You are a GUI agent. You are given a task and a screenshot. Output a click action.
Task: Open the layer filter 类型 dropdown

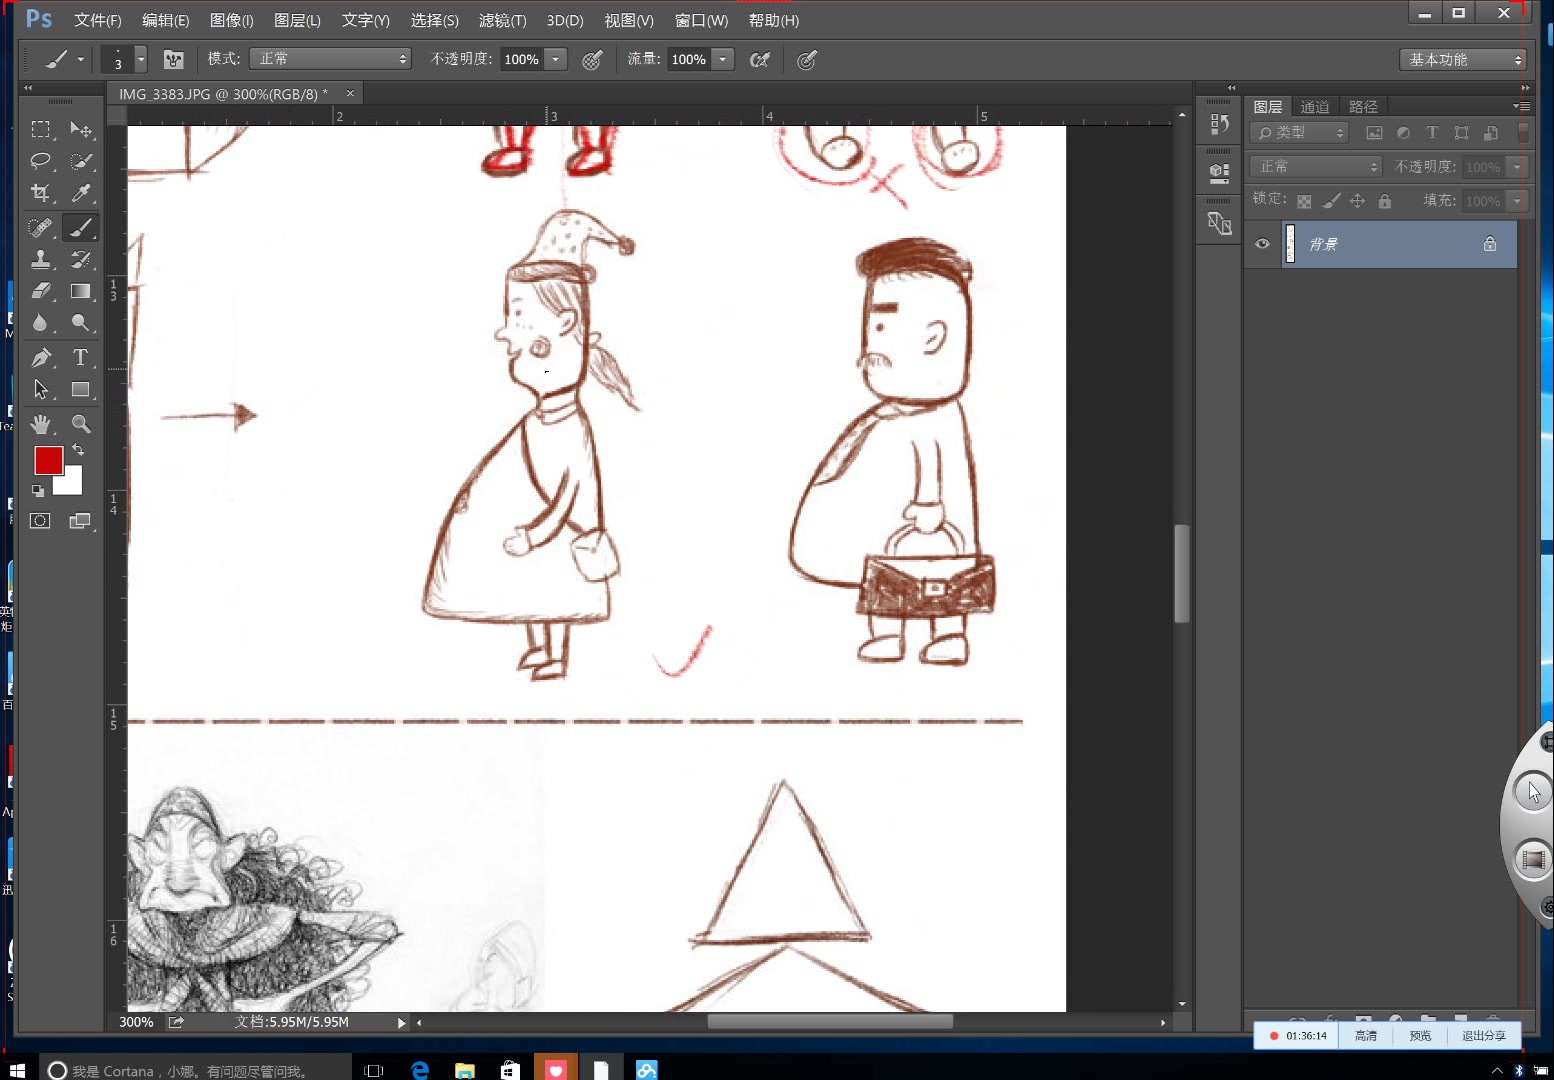[1300, 132]
